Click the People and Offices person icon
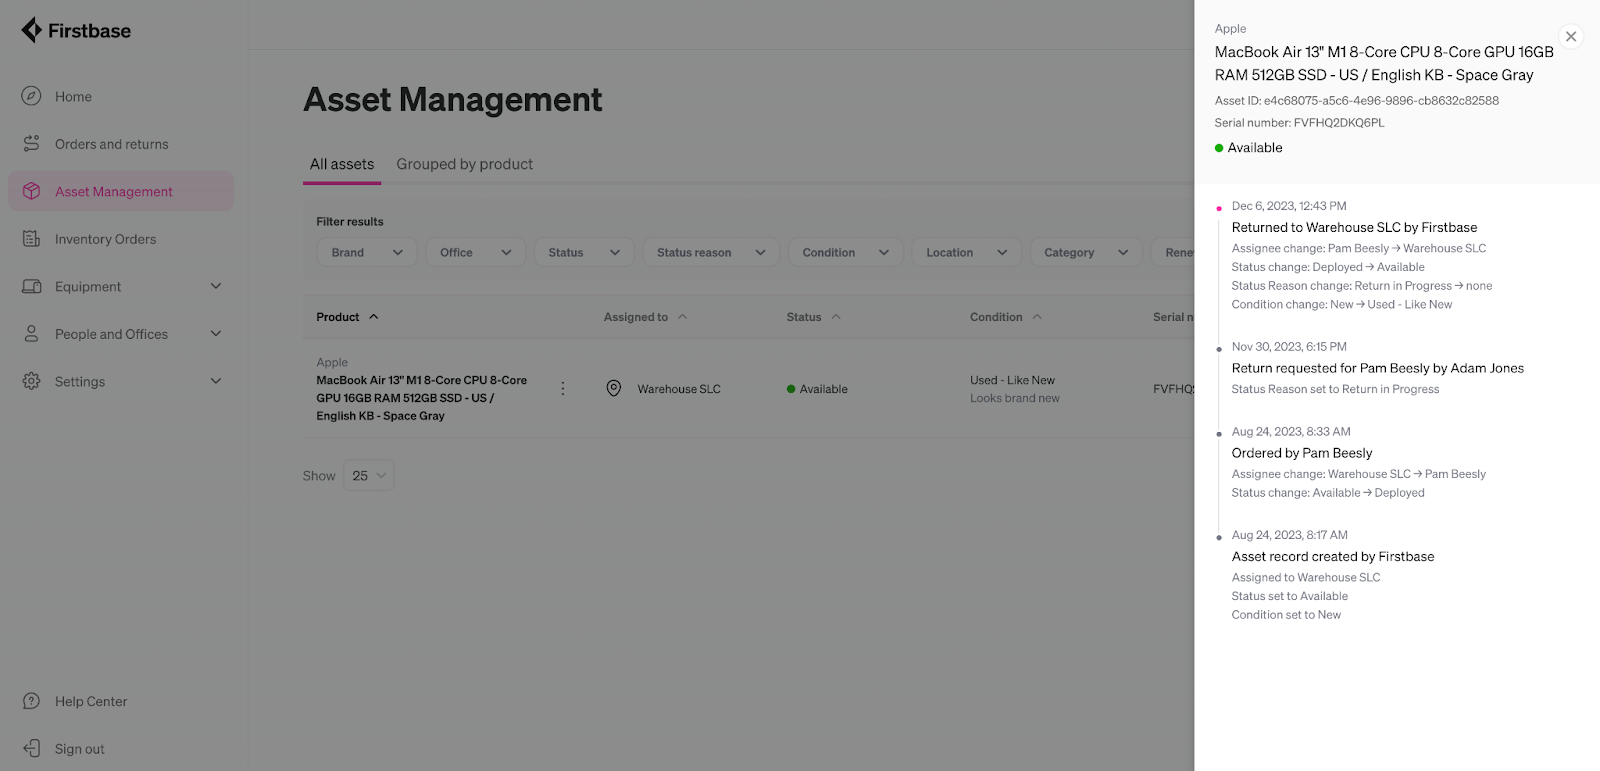Screen dimensions: 1600x771 tap(31, 334)
